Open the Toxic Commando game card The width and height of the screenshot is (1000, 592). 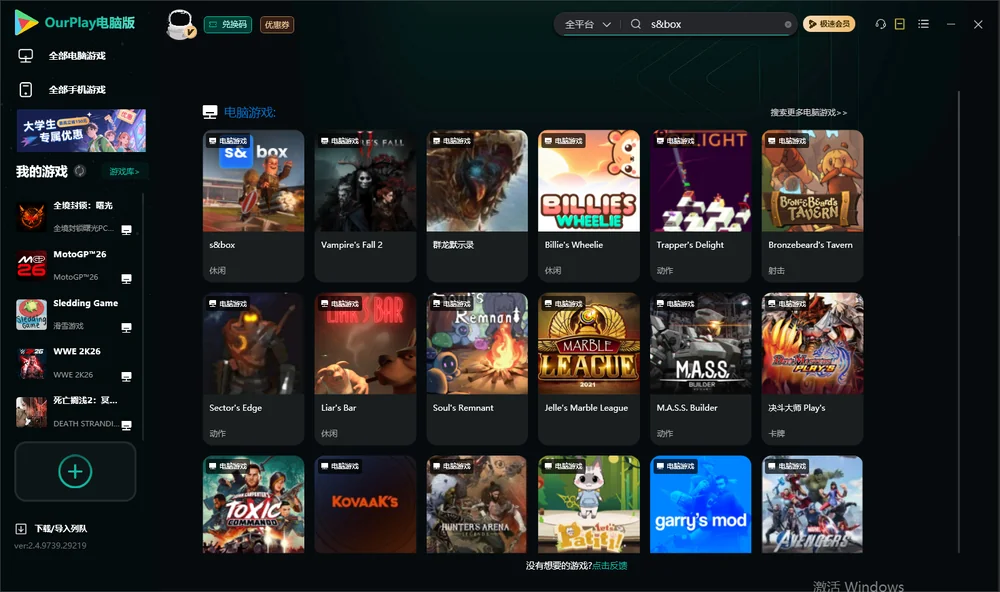(x=253, y=504)
